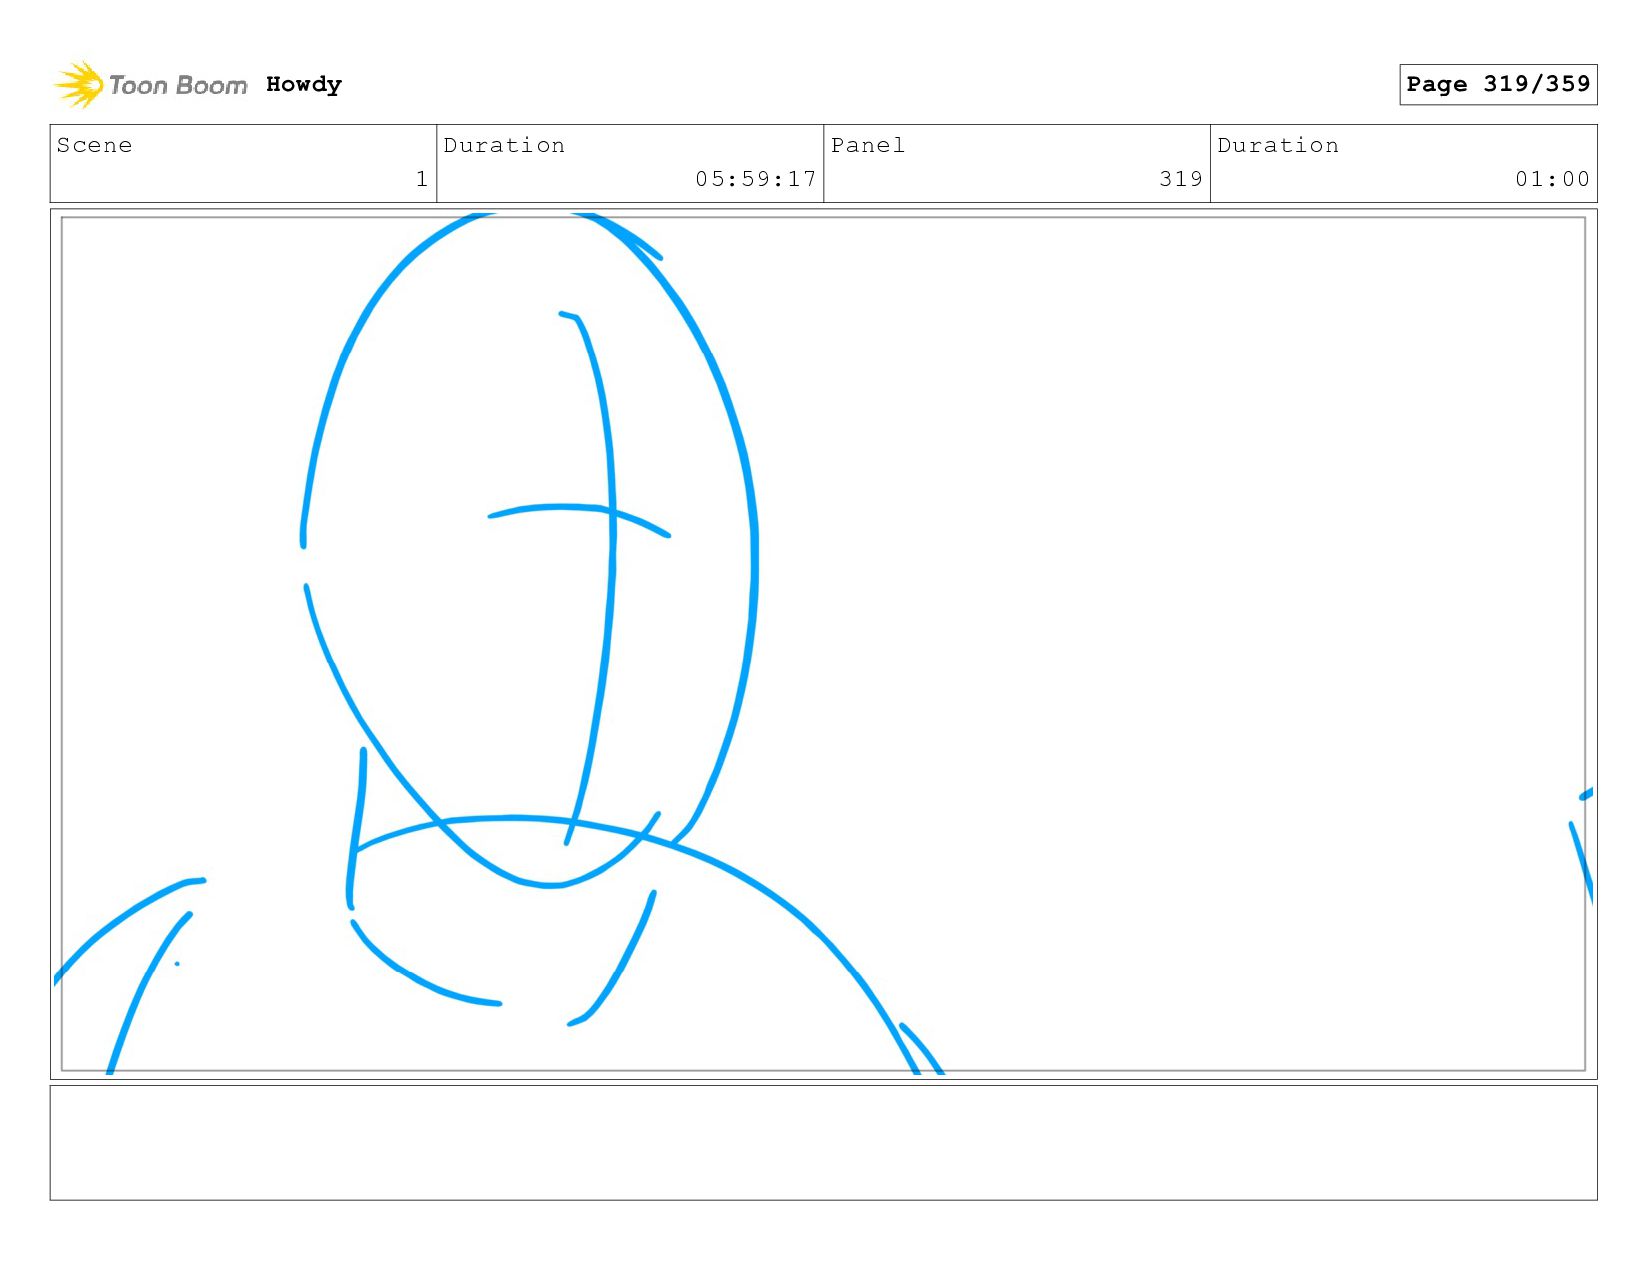Click the empty caption box below the panel

click(823, 1143)
